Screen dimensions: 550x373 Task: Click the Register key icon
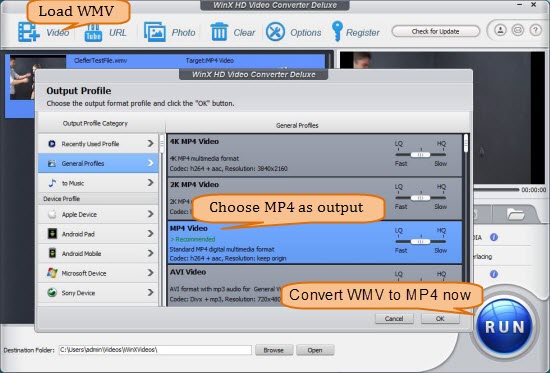tap(337, 32)
